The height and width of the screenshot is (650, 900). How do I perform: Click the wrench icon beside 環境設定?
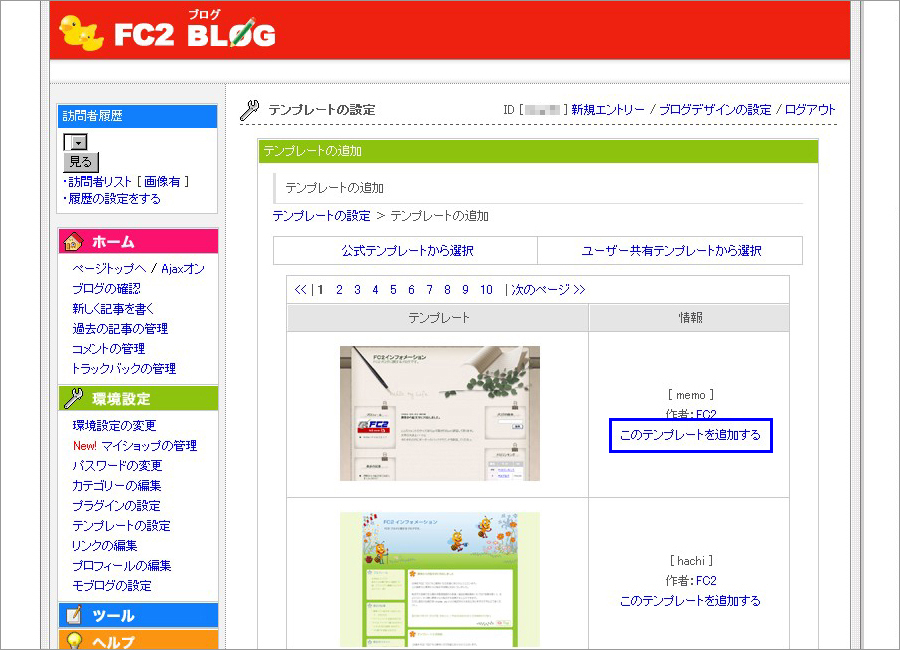point(73,398)
